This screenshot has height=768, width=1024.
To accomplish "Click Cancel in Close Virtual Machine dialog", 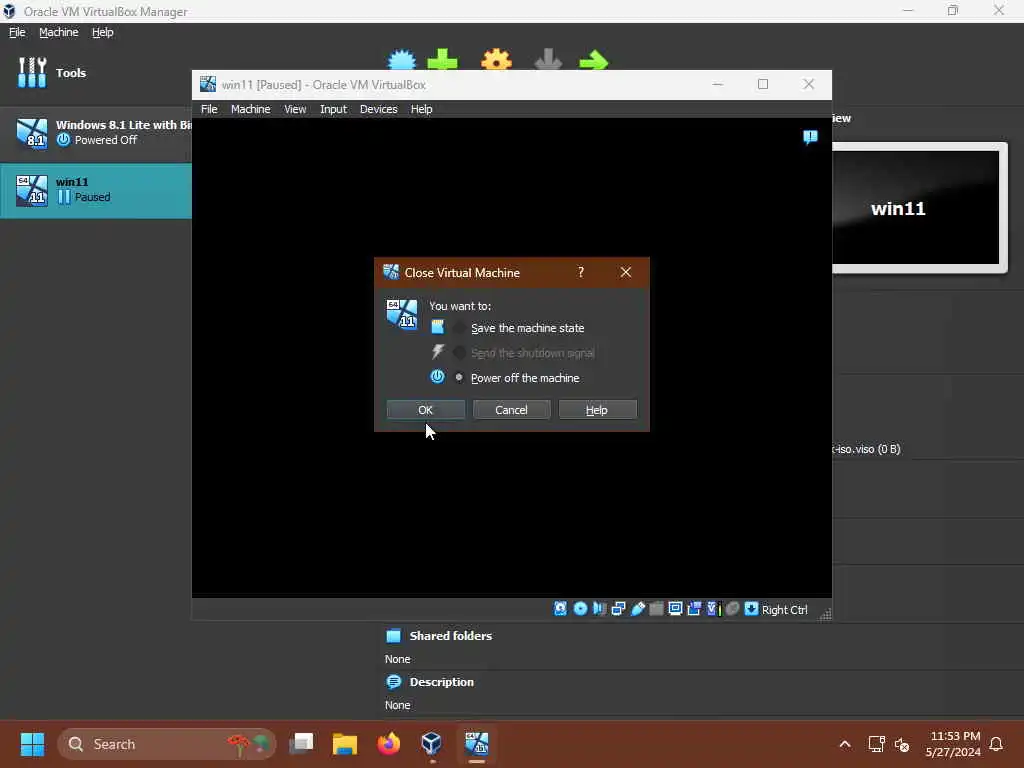I will click(x=511, y=409).
